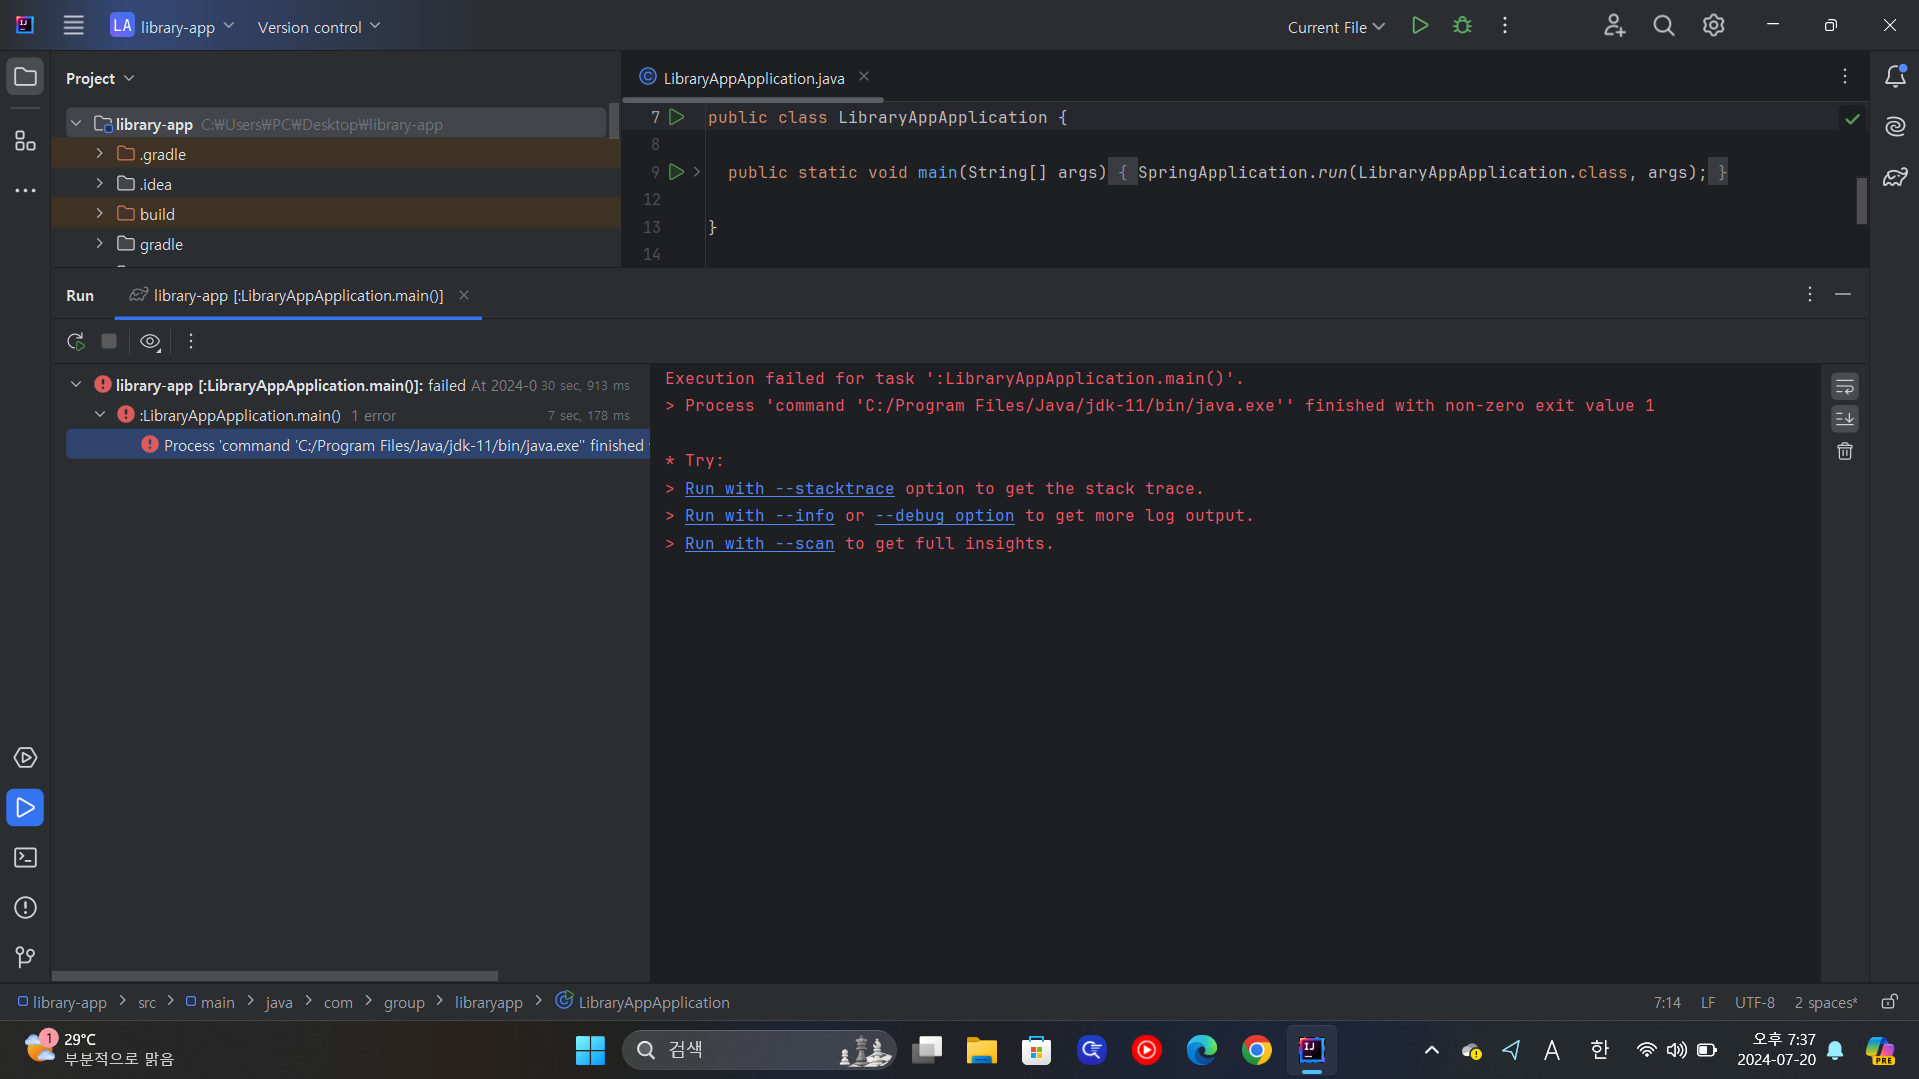Image resolution: width=1919 pixels, height=1079 pixels.
Task: Close the library-app run tab
Action: click(x=464, y=295)
